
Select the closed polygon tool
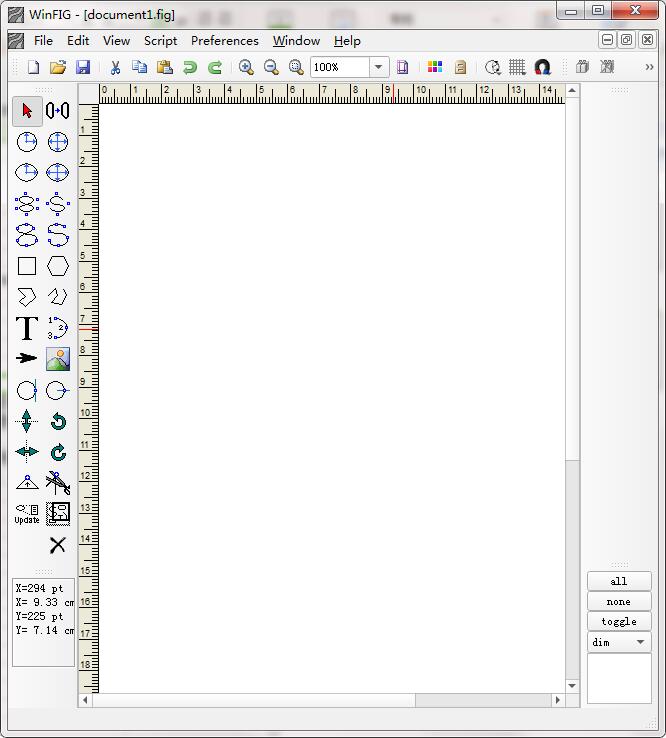pyautogui.click(x=27, y=297)
